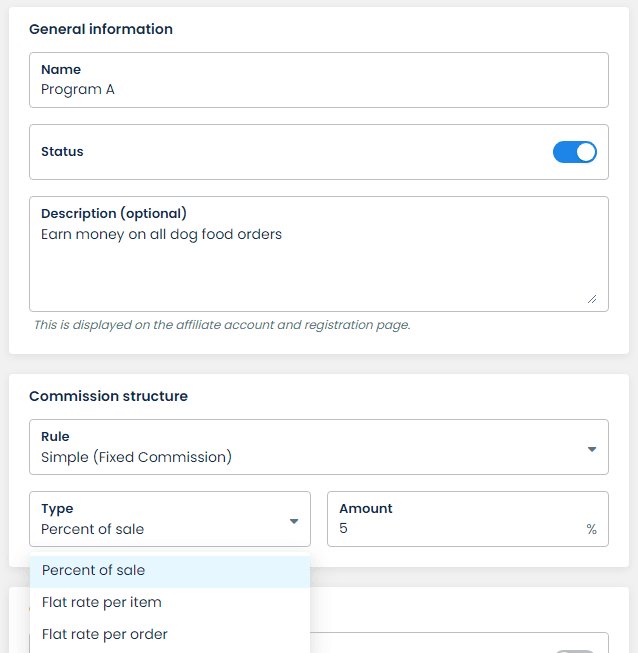The width and height of the screenshot is (638, 653).
Task: Click the General information heading
Action: click(101, 29)
